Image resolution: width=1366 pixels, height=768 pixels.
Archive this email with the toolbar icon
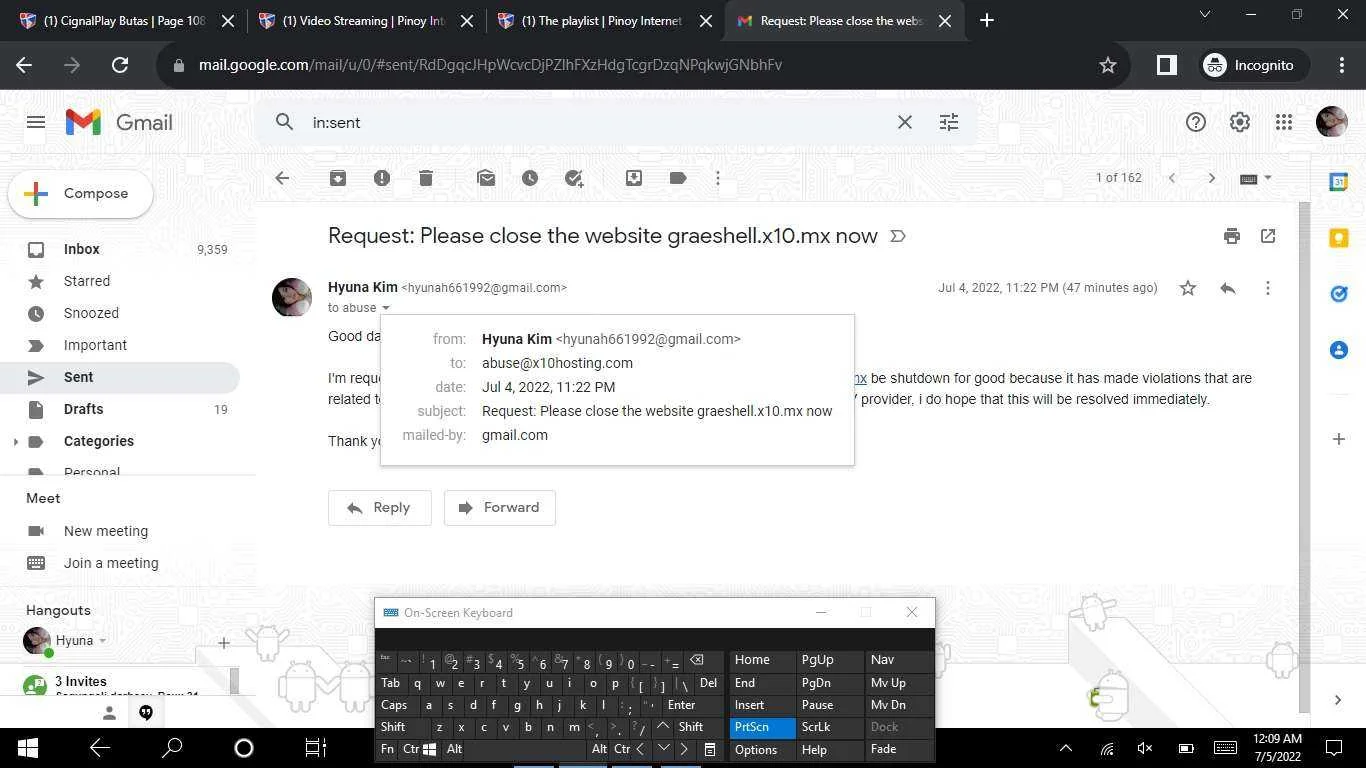click(x=338, y=178)
